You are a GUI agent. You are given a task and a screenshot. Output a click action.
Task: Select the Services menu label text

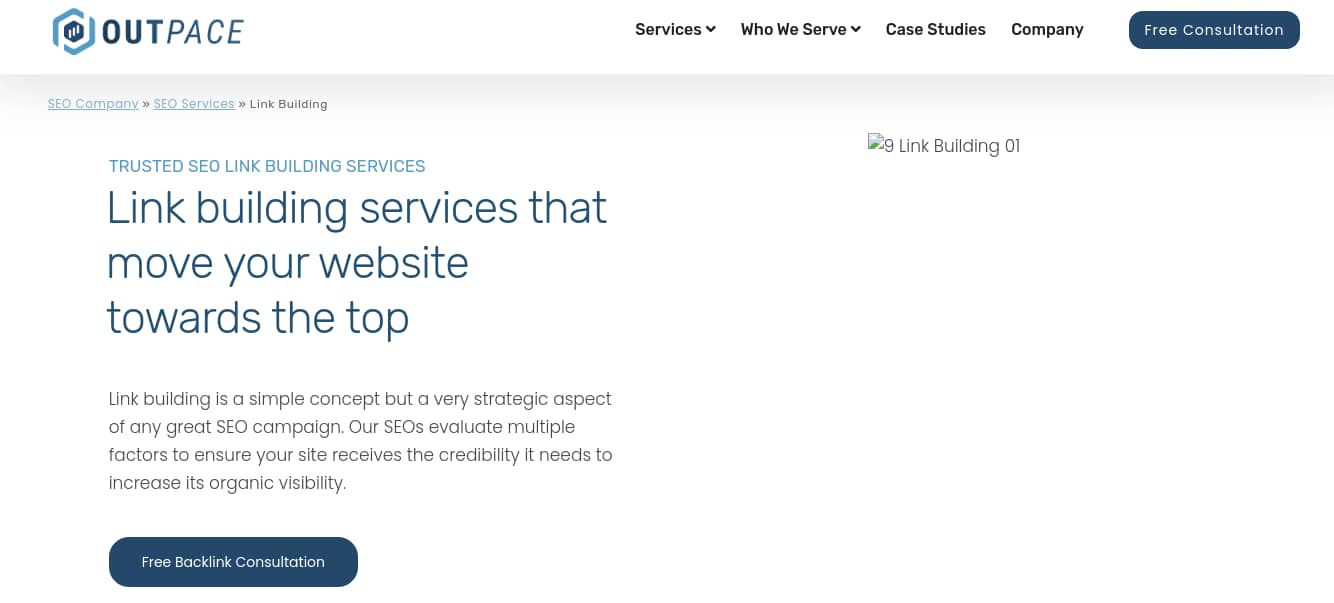pyautogui.click(x=668, y=29)
